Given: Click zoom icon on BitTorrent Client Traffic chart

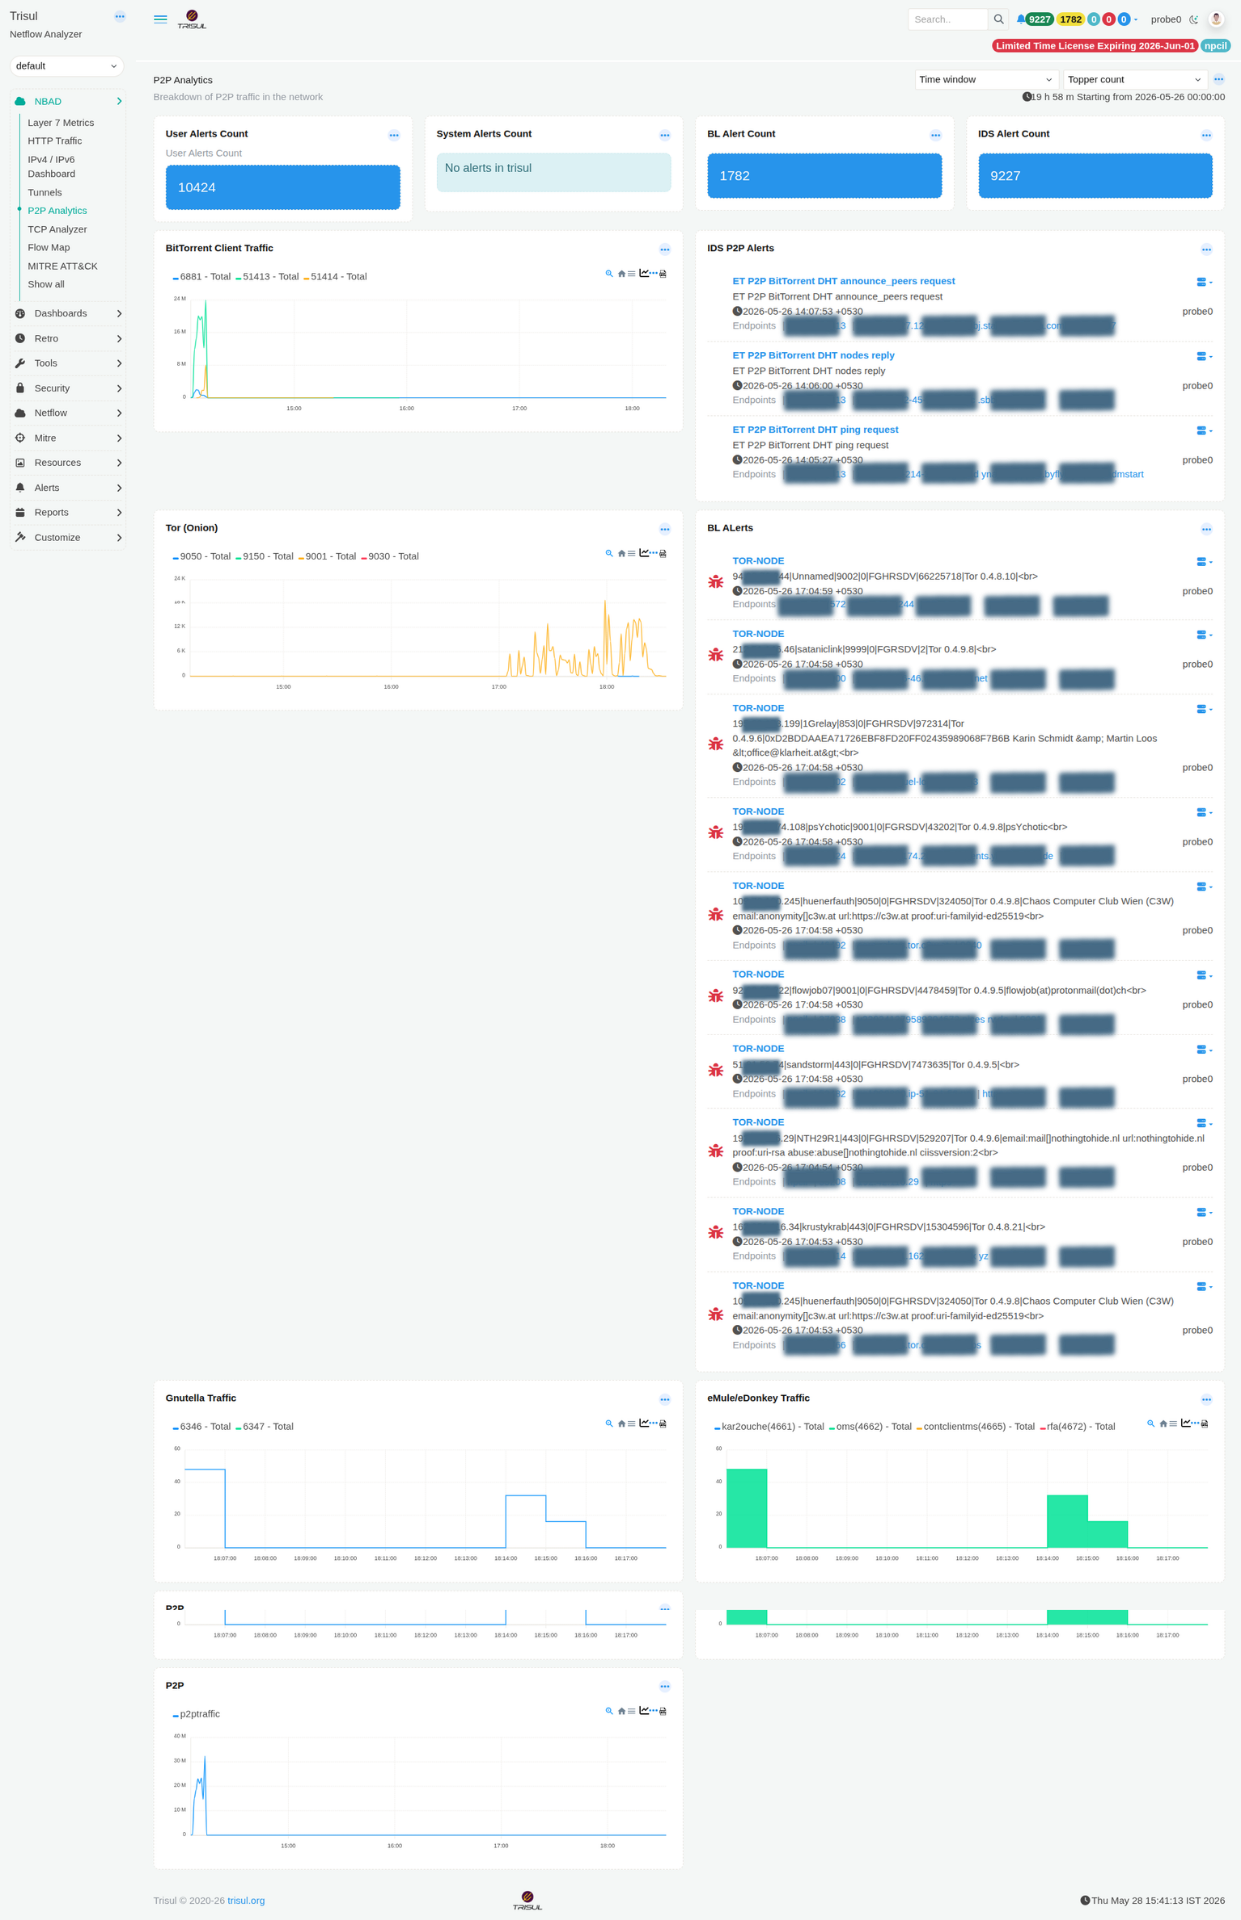Looking at the screenshot, I should click(609, 273).
